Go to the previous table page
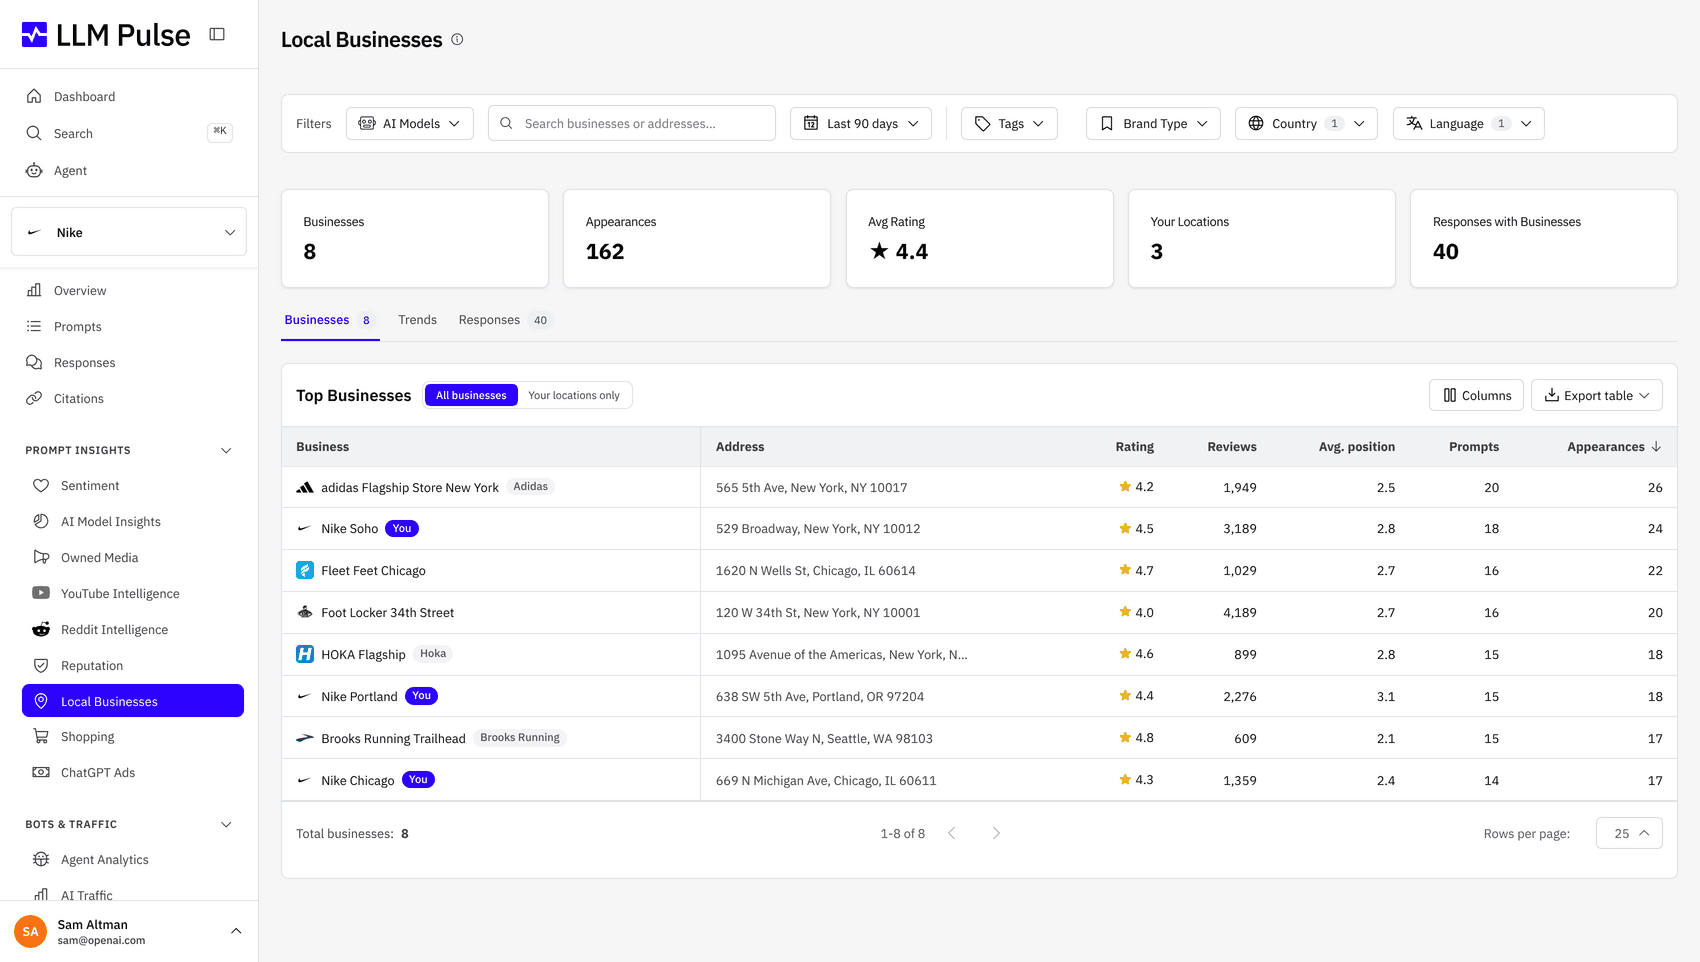The image size is (1700, 962). [x=952, y=834]
